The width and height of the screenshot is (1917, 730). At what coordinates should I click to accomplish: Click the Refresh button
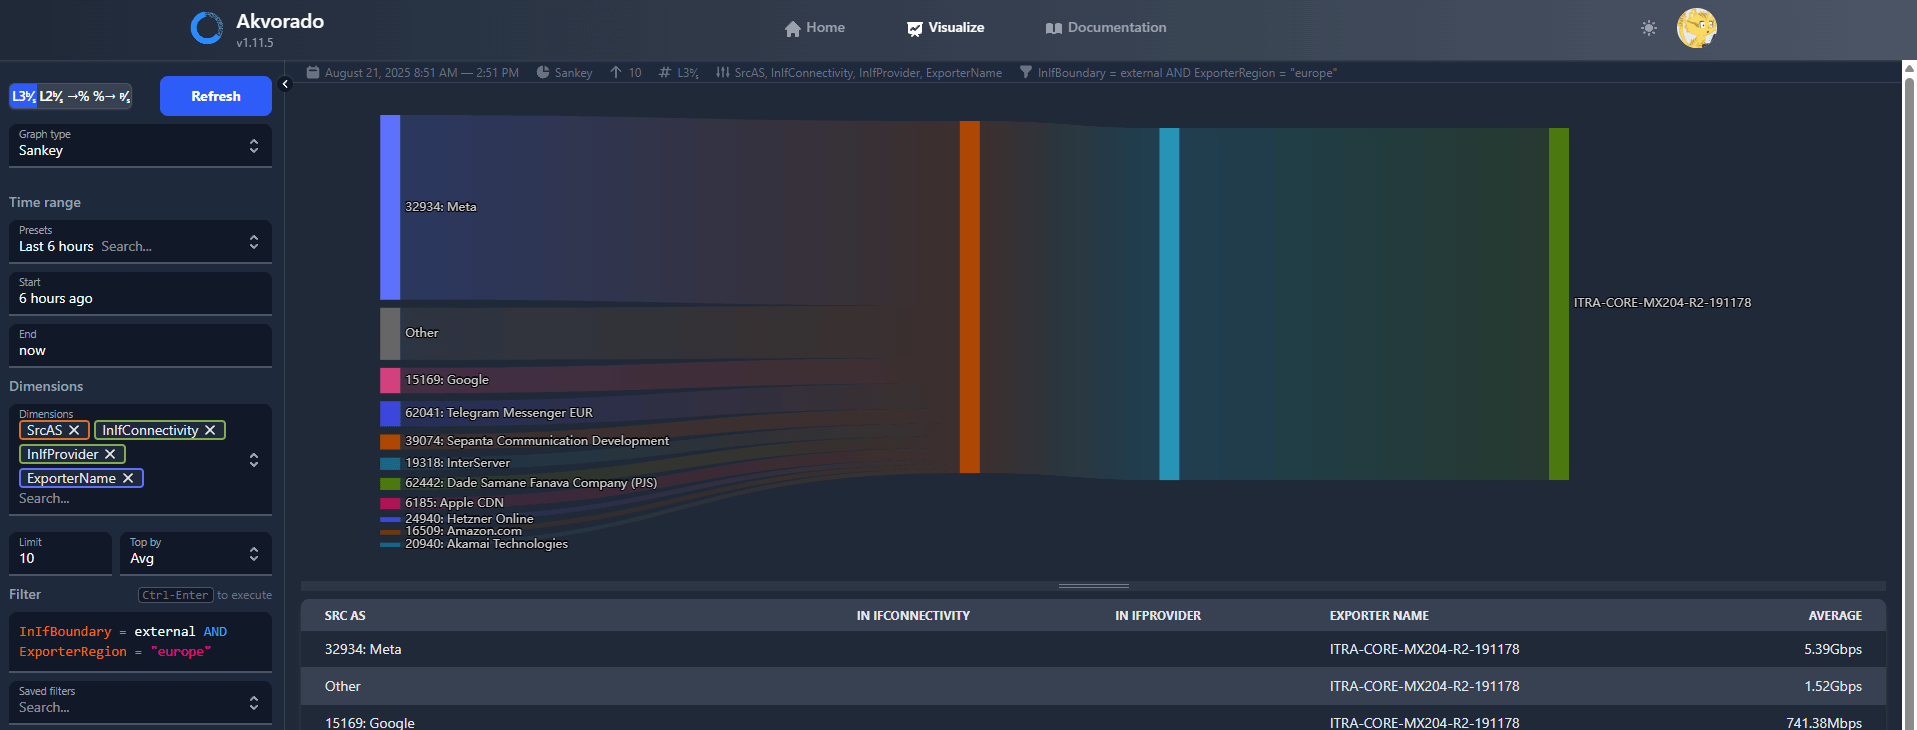click(215, 96)
